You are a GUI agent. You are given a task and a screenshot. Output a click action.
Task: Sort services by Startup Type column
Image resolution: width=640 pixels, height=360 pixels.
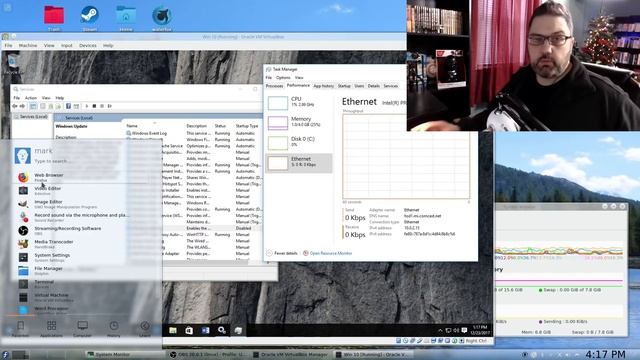click(x=247, y=126)
